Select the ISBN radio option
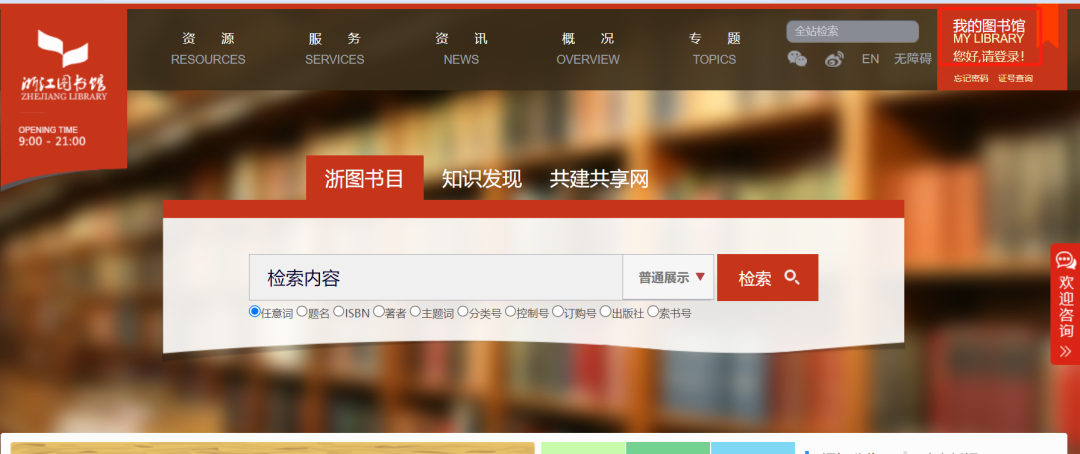This screenshot has height=454, width=1080. point(339,312)
